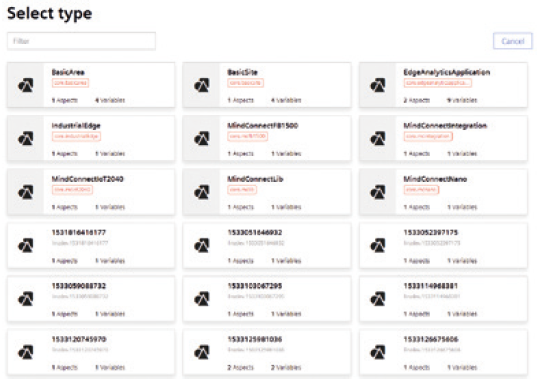Click the red core tag under BasicArea
Viewport: 538px width, 379px height.
70,83
